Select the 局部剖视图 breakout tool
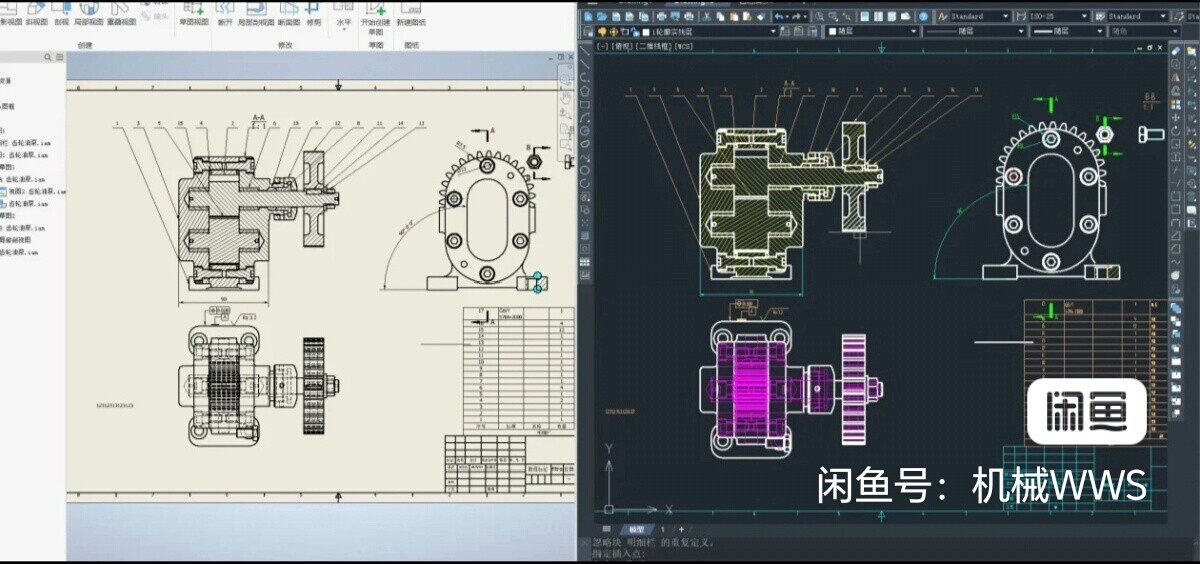 256,15
